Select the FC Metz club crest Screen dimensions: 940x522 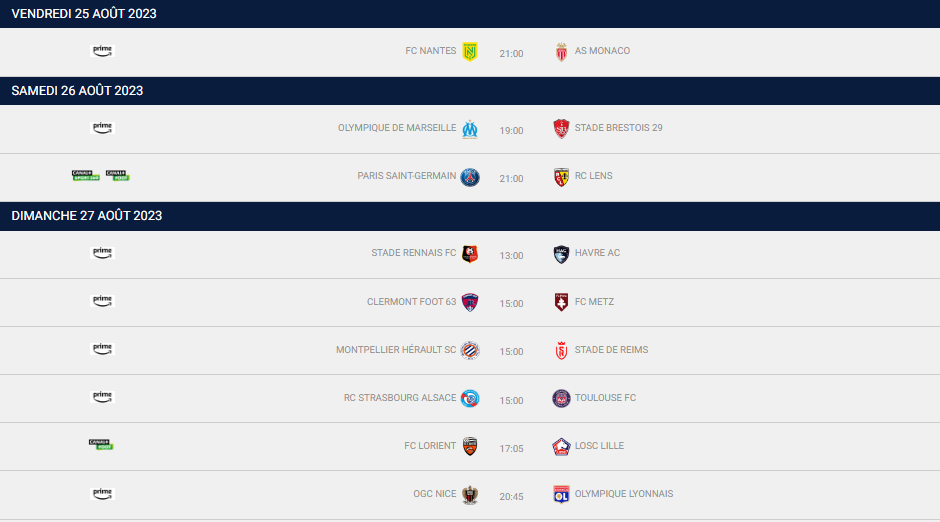pyautogui.click(x=561, y=302)
